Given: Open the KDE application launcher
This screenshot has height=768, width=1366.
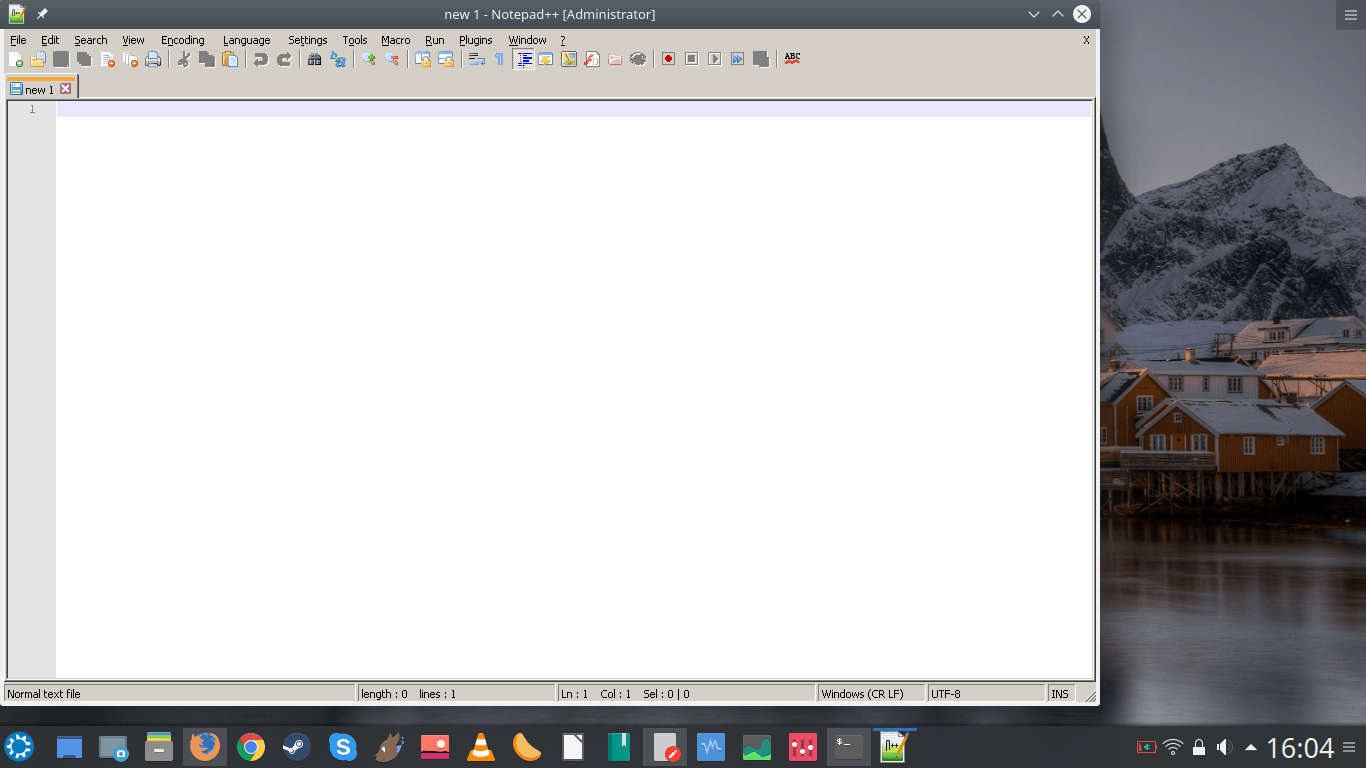Looking at the screenshot, I should click(19, 747).
